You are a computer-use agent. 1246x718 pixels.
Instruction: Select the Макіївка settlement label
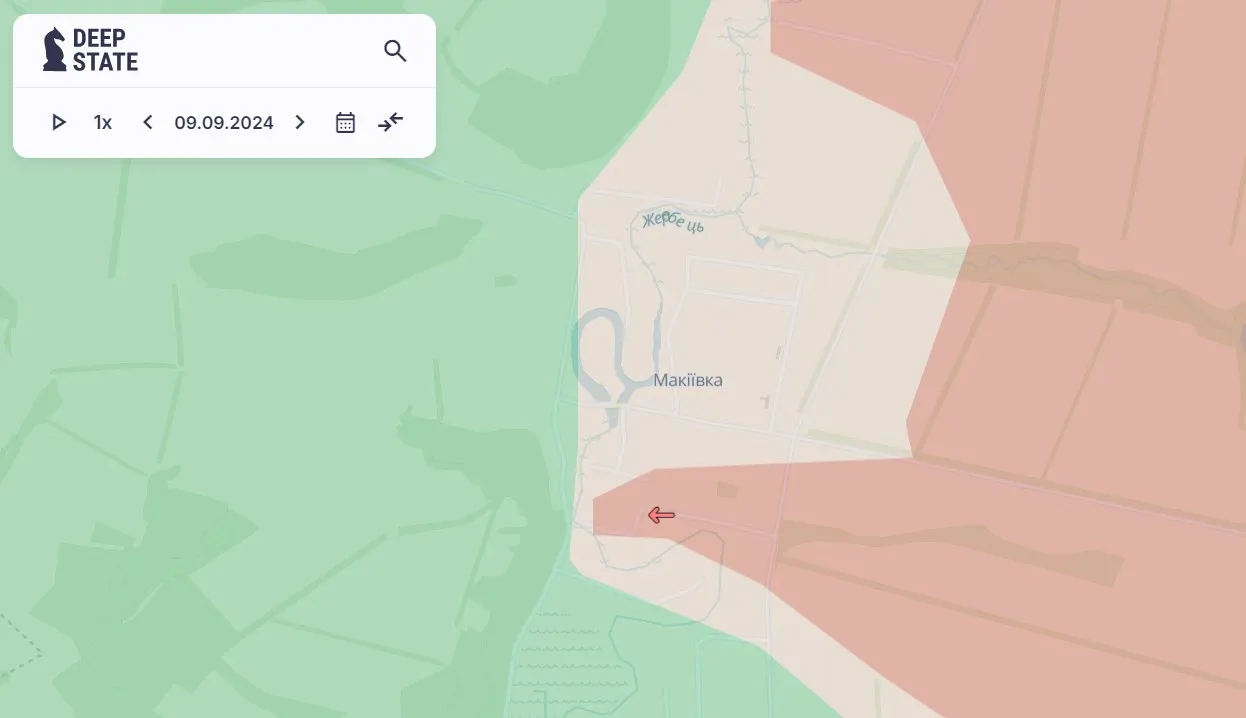click(688, 380)
